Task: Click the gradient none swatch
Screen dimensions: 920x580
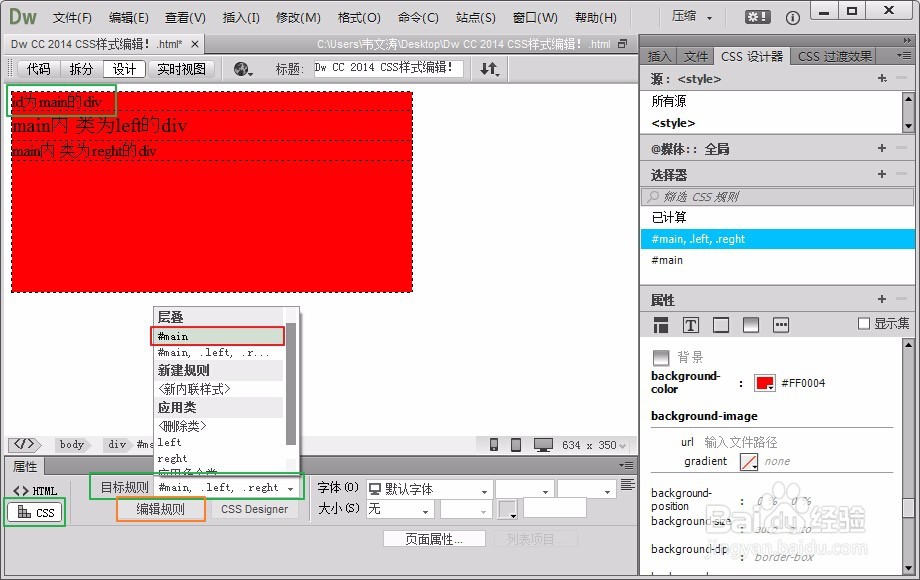Action: click(749, 462)
